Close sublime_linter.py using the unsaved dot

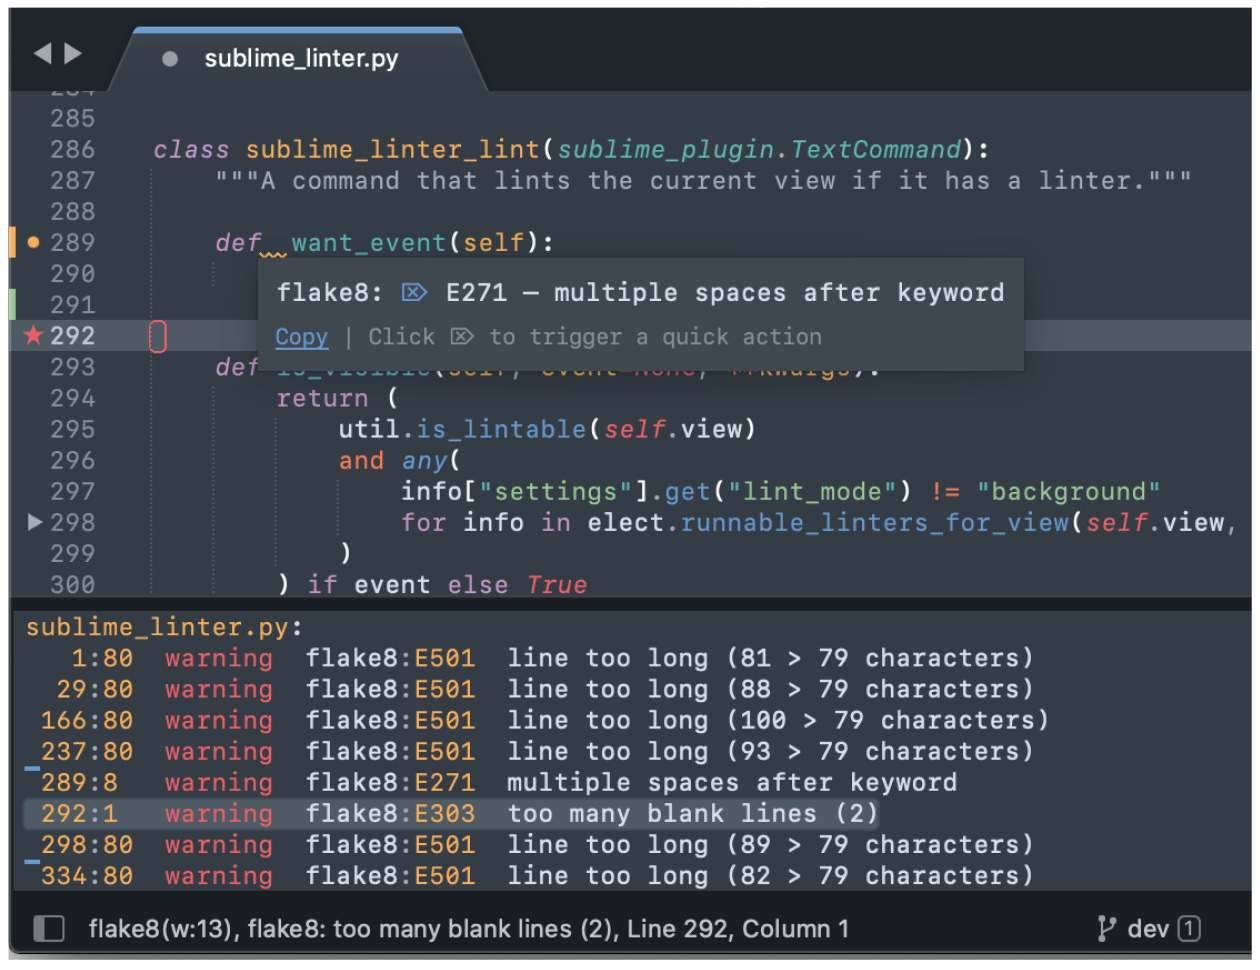[170, 59]
